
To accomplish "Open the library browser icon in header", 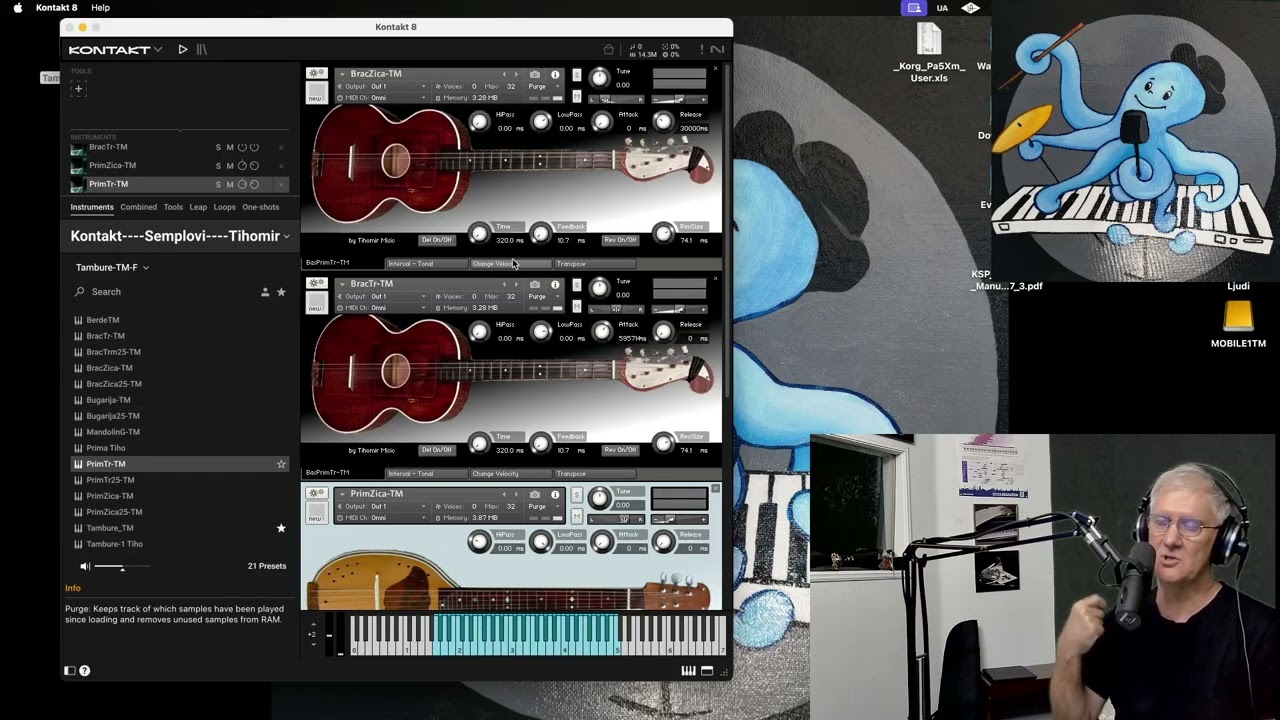I will (202, 49).
